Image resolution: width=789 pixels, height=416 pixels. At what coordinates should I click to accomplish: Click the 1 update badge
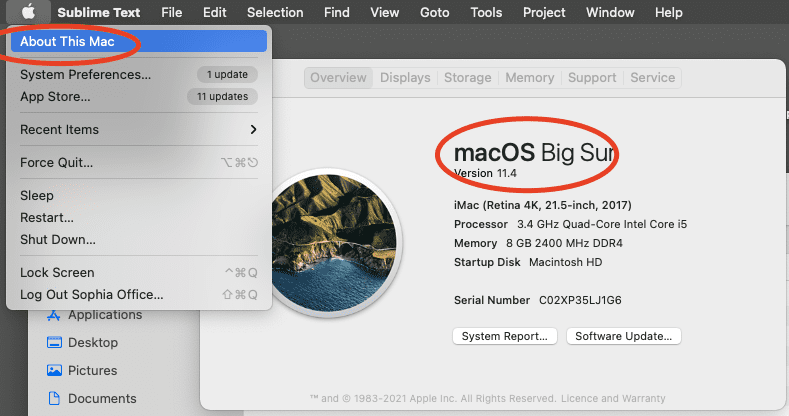coord(227,74)
